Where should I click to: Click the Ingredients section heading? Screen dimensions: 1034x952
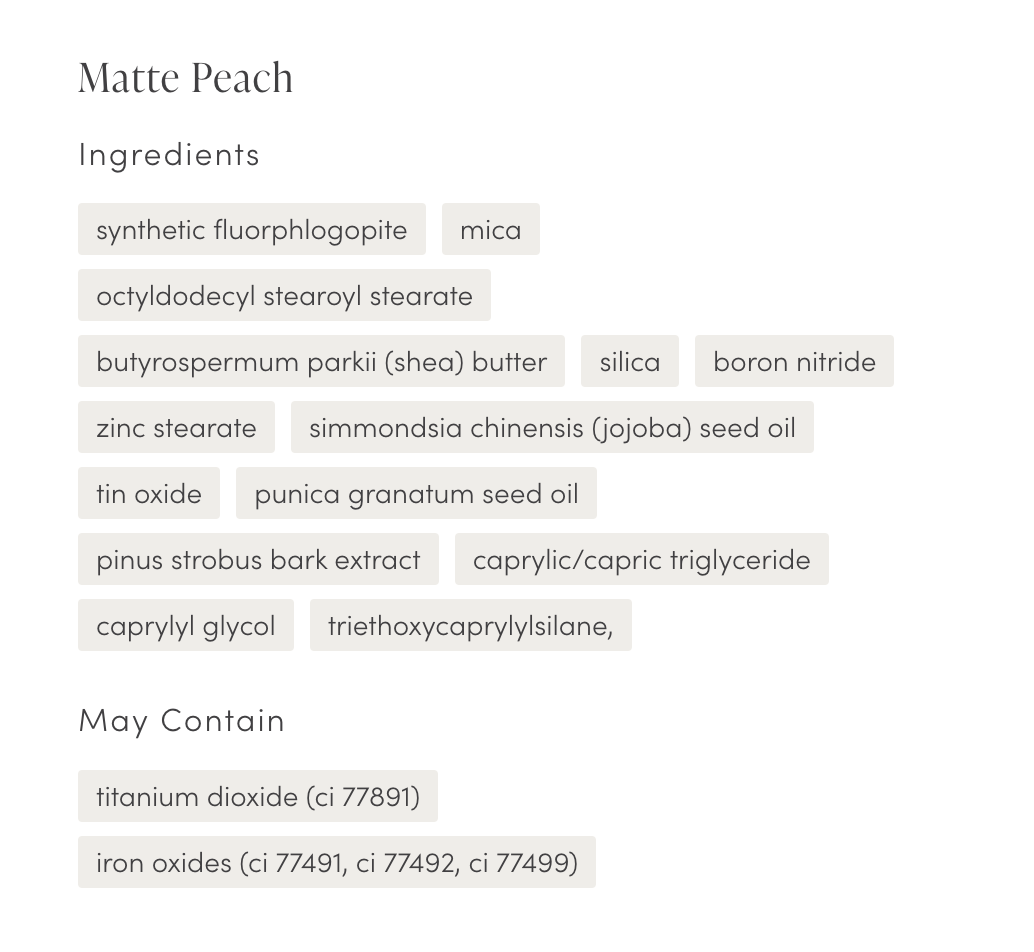point(169,154)
